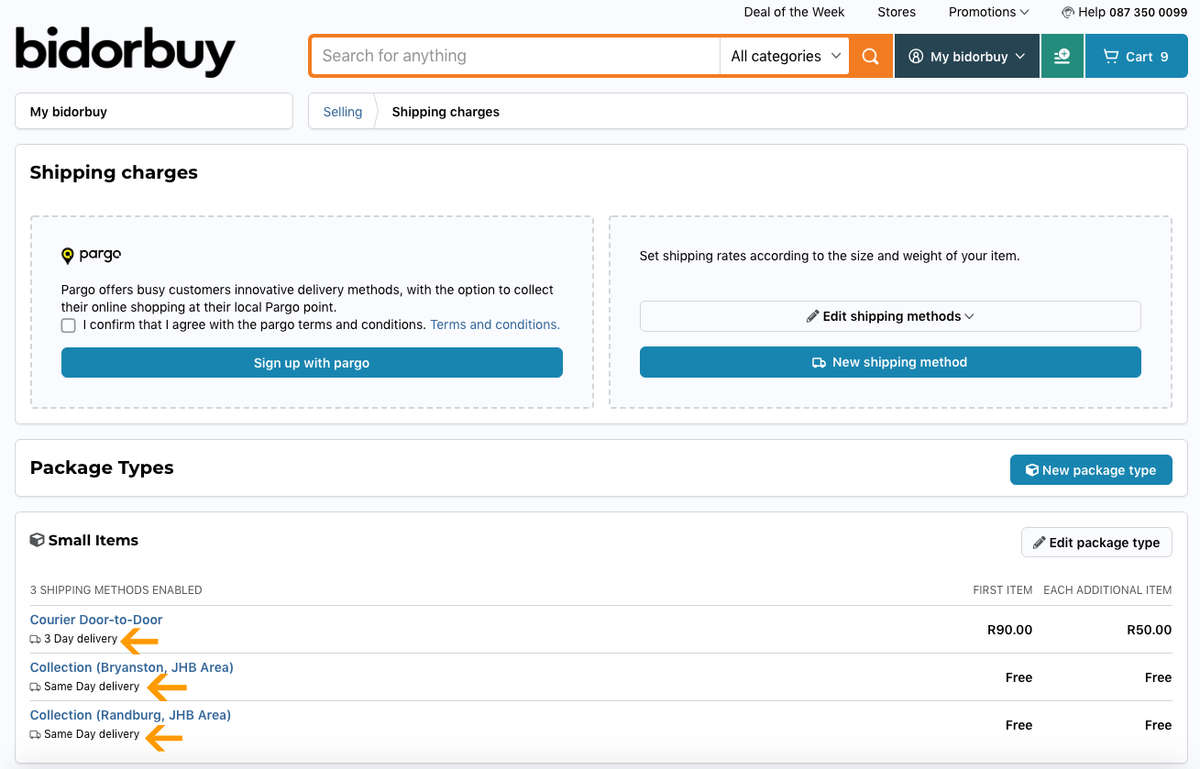Screen dimensions: 1200x769
Task: Expand the My bidorbuy account menu
Action: click(967, 56)
